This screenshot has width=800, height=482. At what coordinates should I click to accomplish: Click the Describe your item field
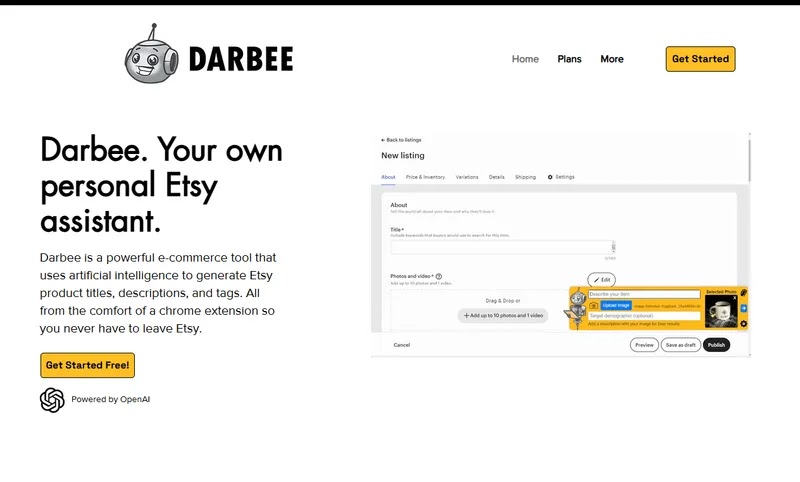tap(644, 294)
